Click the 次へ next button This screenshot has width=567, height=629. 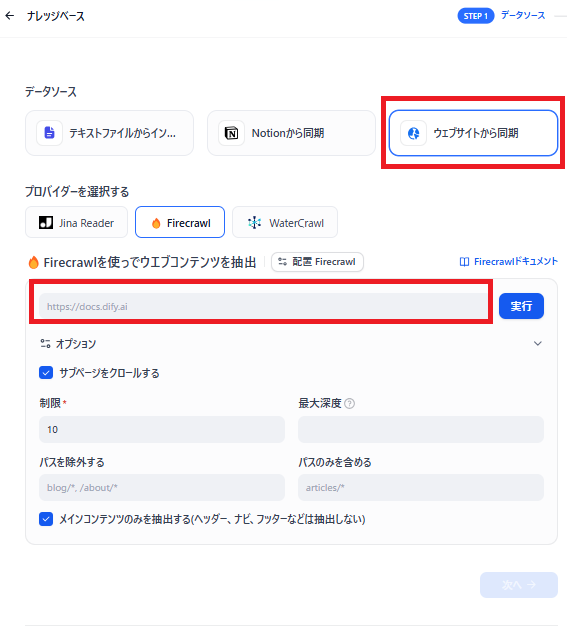[x=519, y=585]
